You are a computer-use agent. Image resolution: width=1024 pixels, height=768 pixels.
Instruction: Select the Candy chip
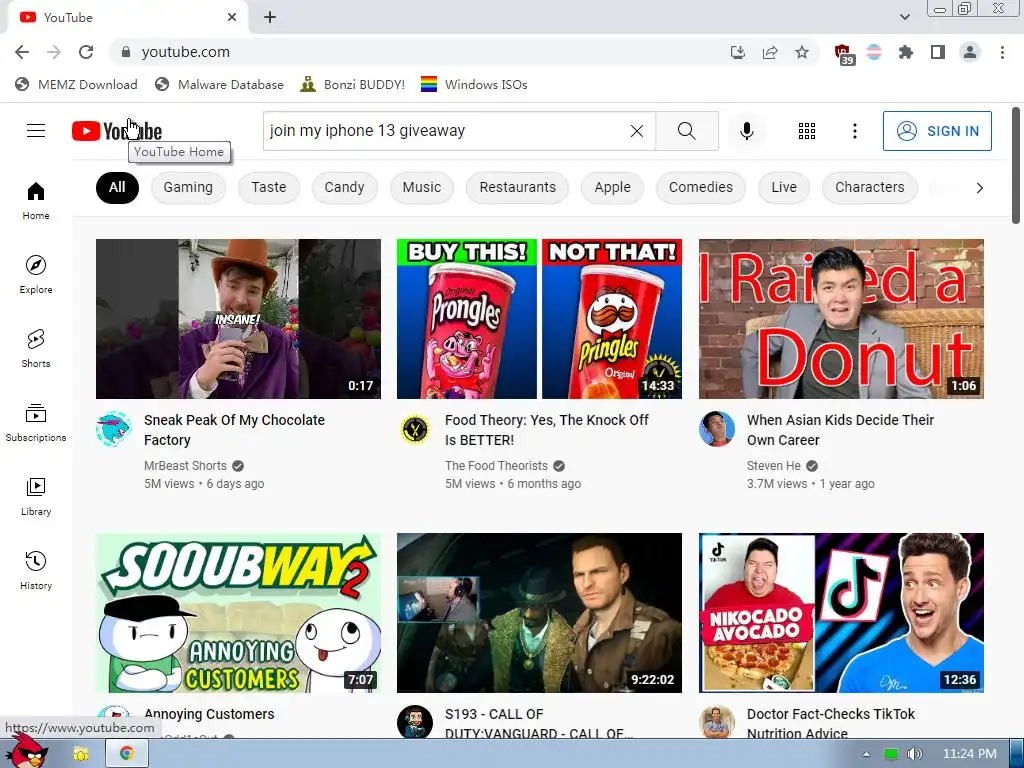pyautogui.click(x=344, y=188)
